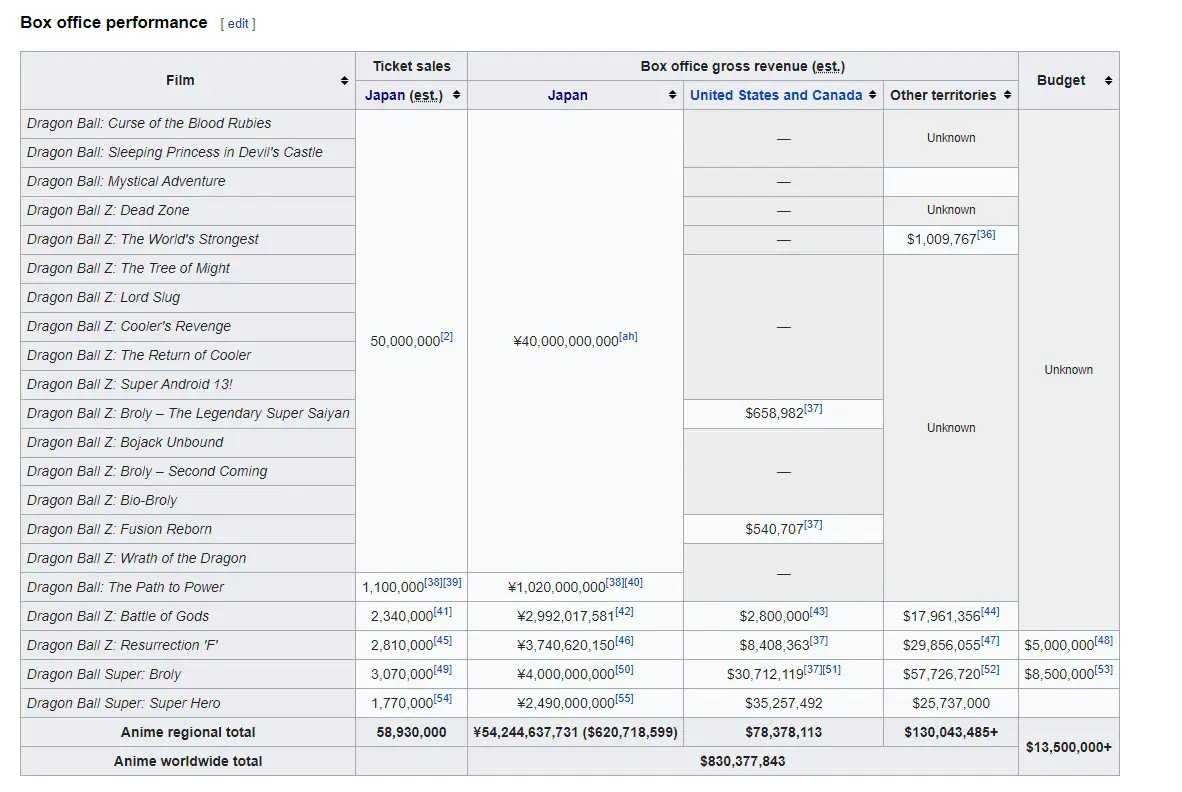This screenshot has height=792, width=1182.
Task: Open United States and Canada header link
Action: (776, 95)
